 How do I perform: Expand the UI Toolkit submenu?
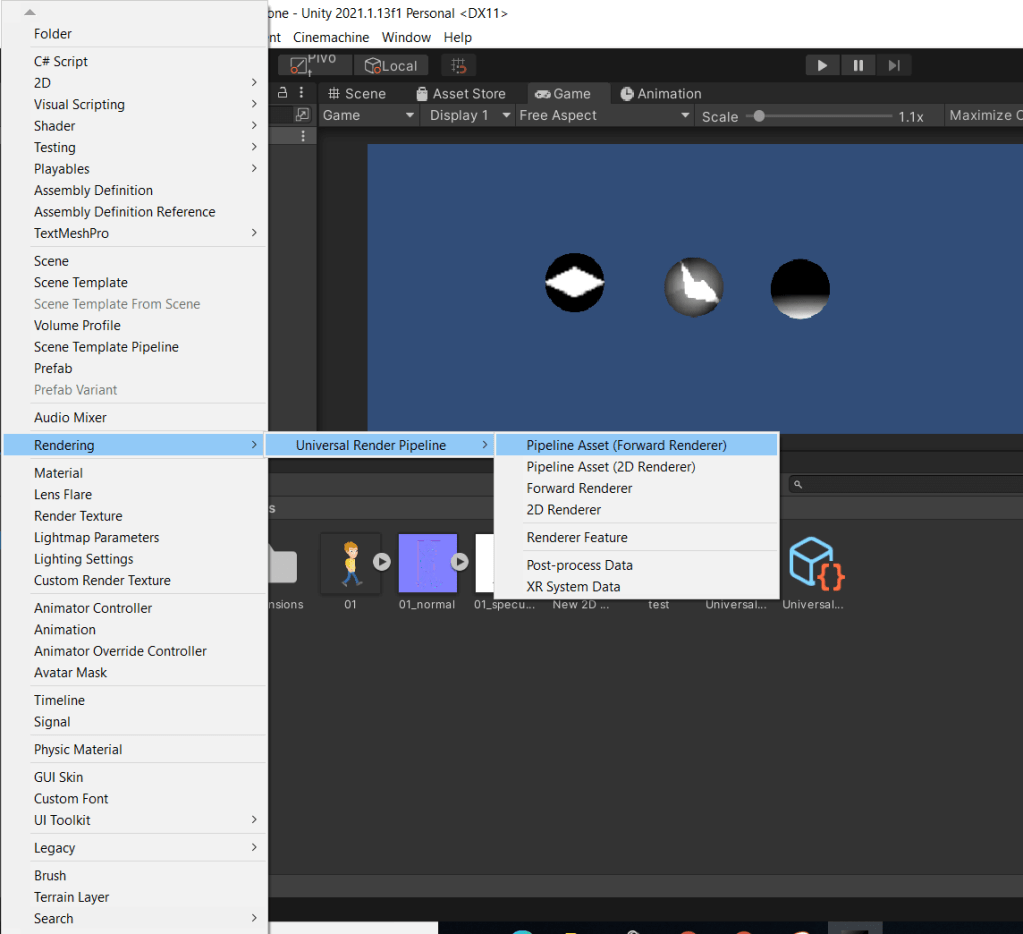pyautogui.click(x=136, y=821)
